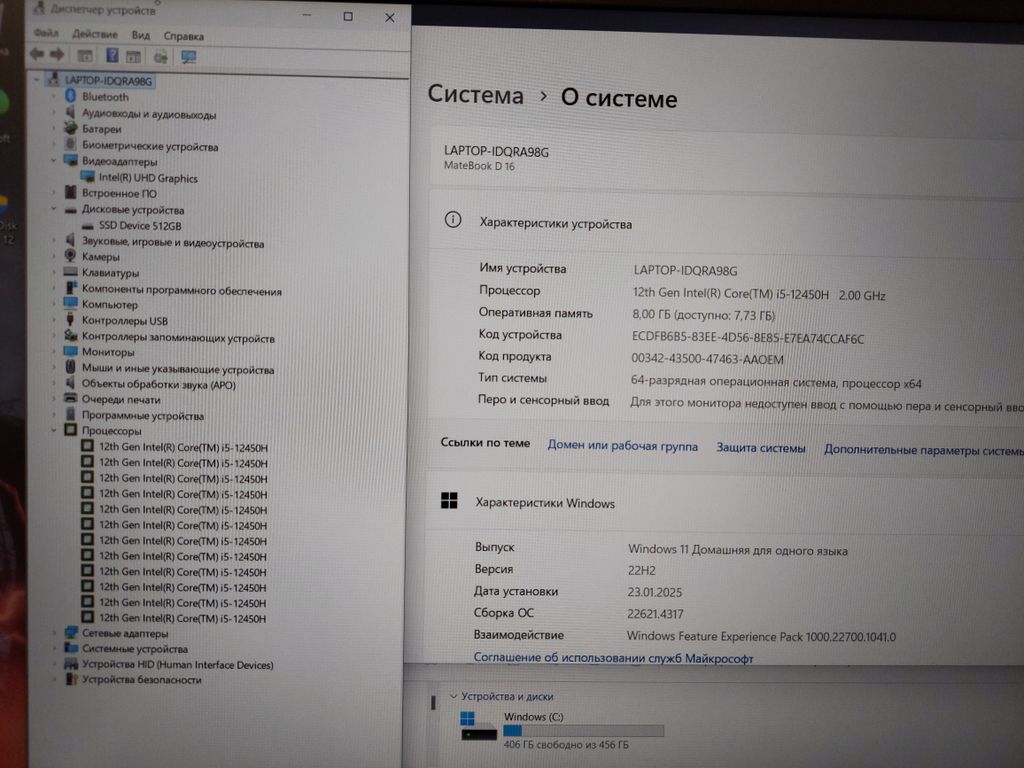This screenshot has height=768, width=1024.
Task: Expand the Клавиатуры tree node arrow
Action: pos(54,272)
